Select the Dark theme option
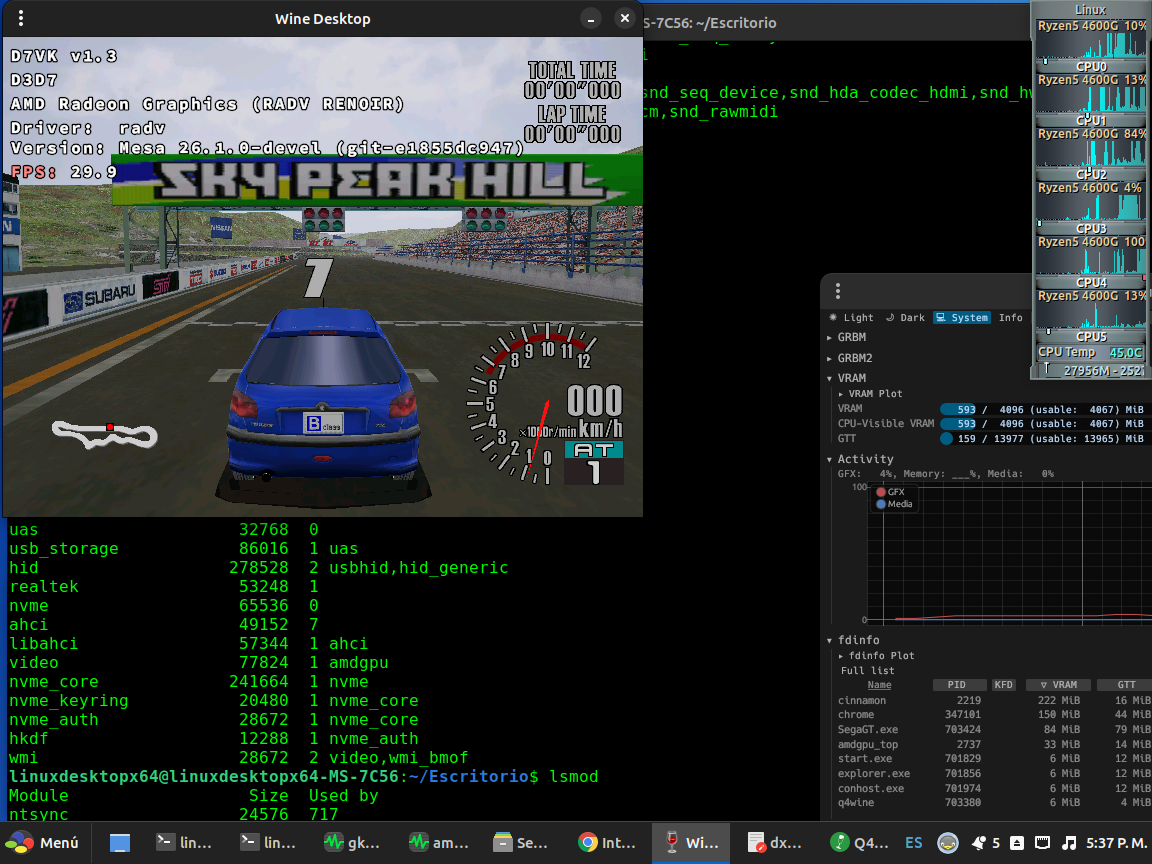The width and height of the screenshot is (1152, 864). [x=905, y=317]
